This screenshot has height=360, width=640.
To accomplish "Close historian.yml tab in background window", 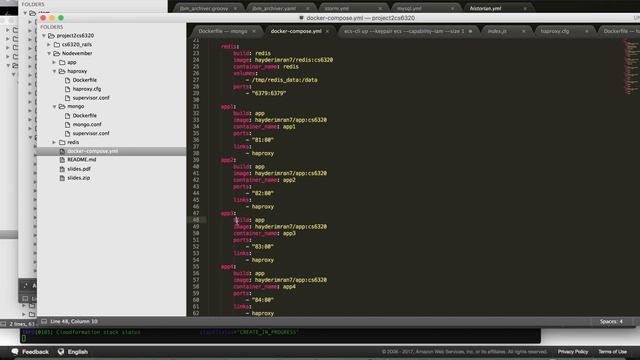I will pos(525,8).
